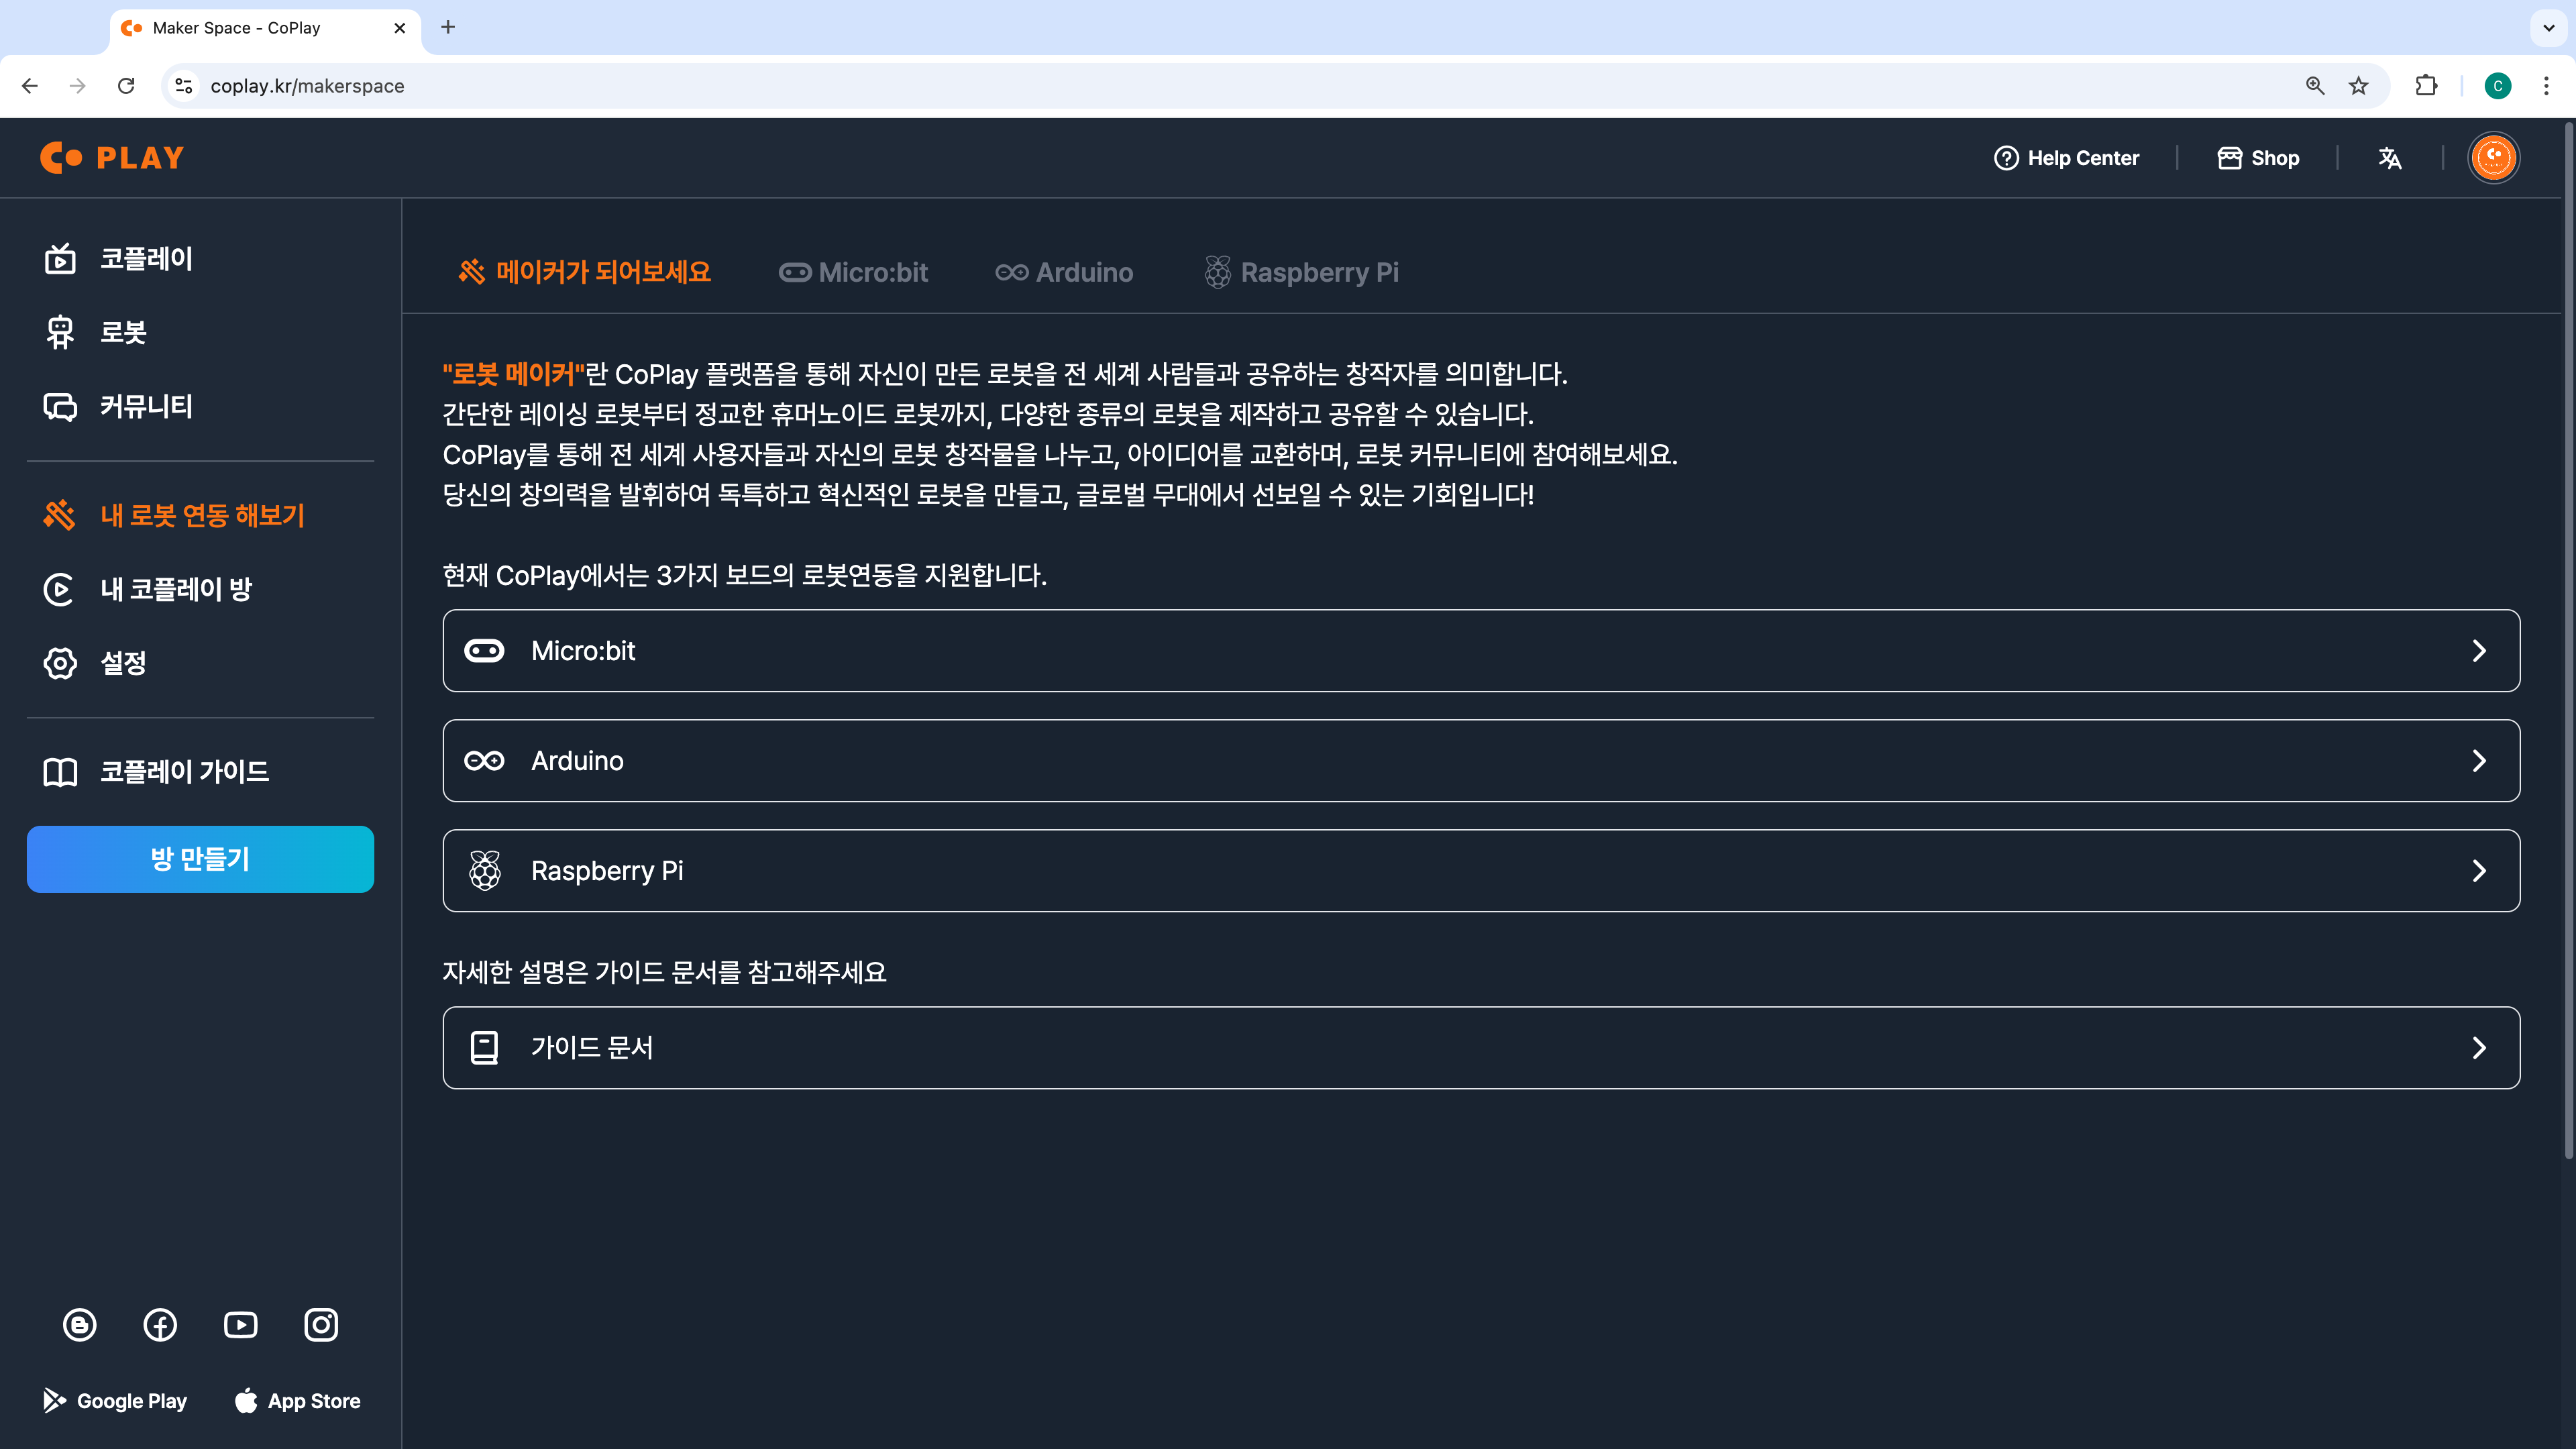This screenshot has height=1449, width=2576.
Task: Click the tools icon beside 내 로봇 연동 해보기
Action: 60,515
